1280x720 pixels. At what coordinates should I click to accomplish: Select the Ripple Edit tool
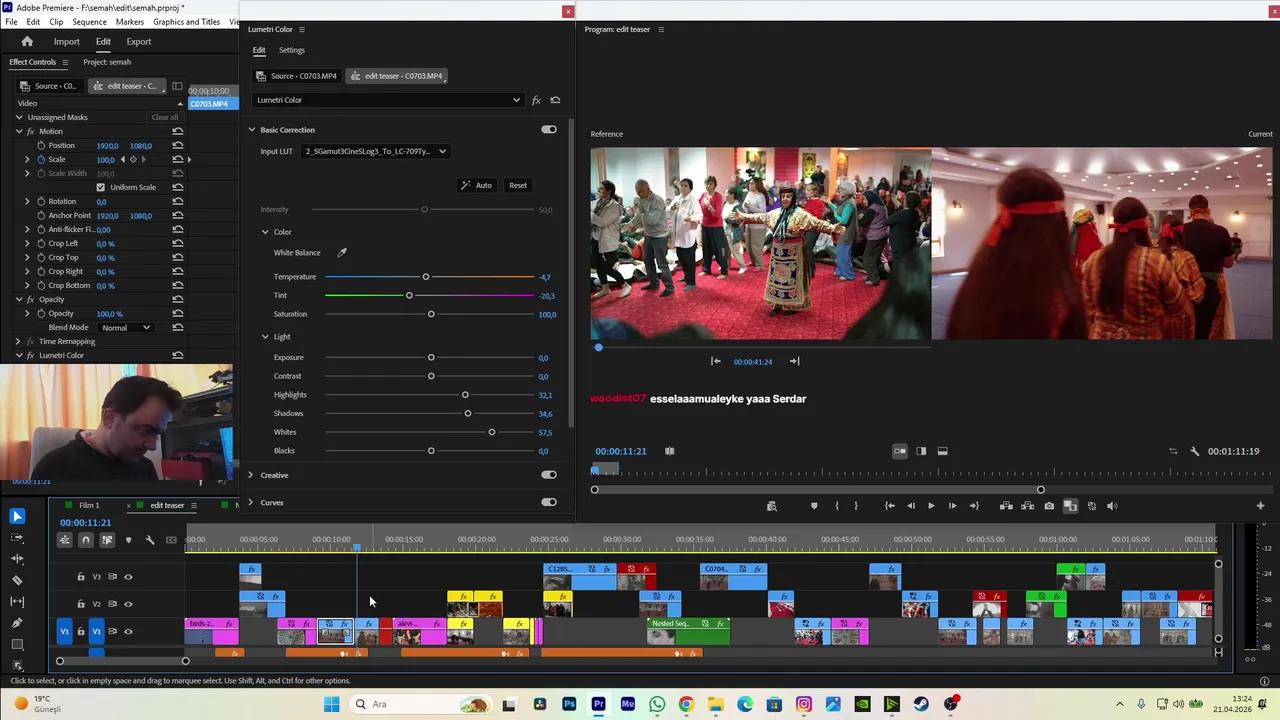point(17,558)
